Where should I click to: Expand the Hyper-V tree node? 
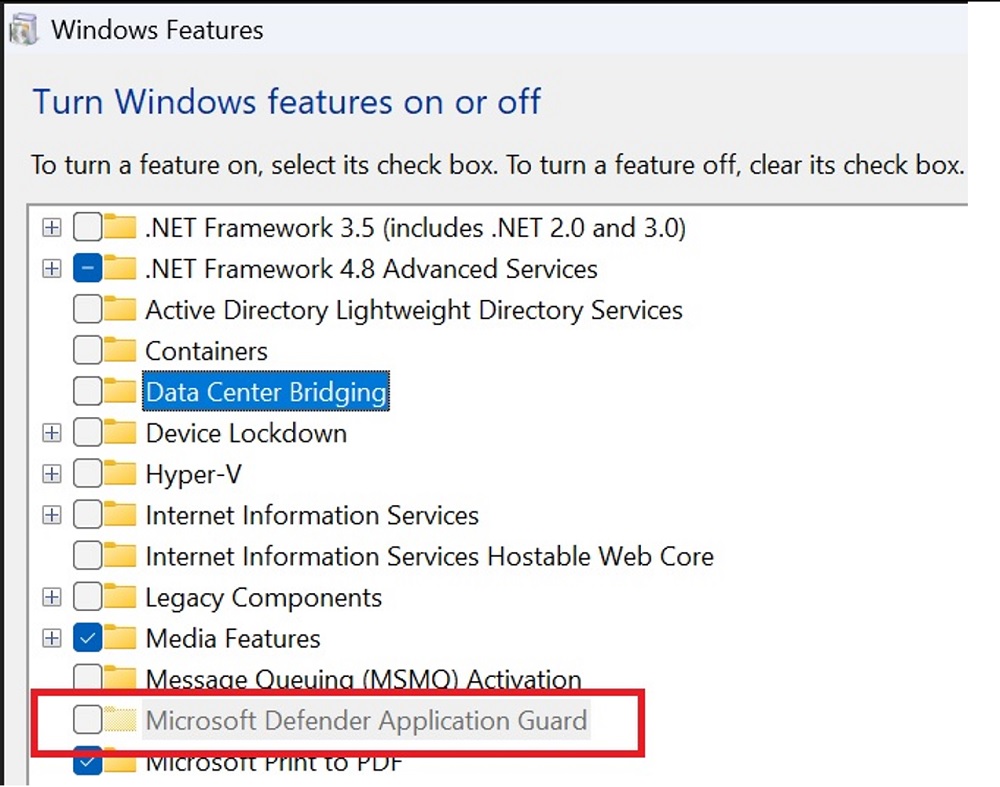(x=51, y=473)
